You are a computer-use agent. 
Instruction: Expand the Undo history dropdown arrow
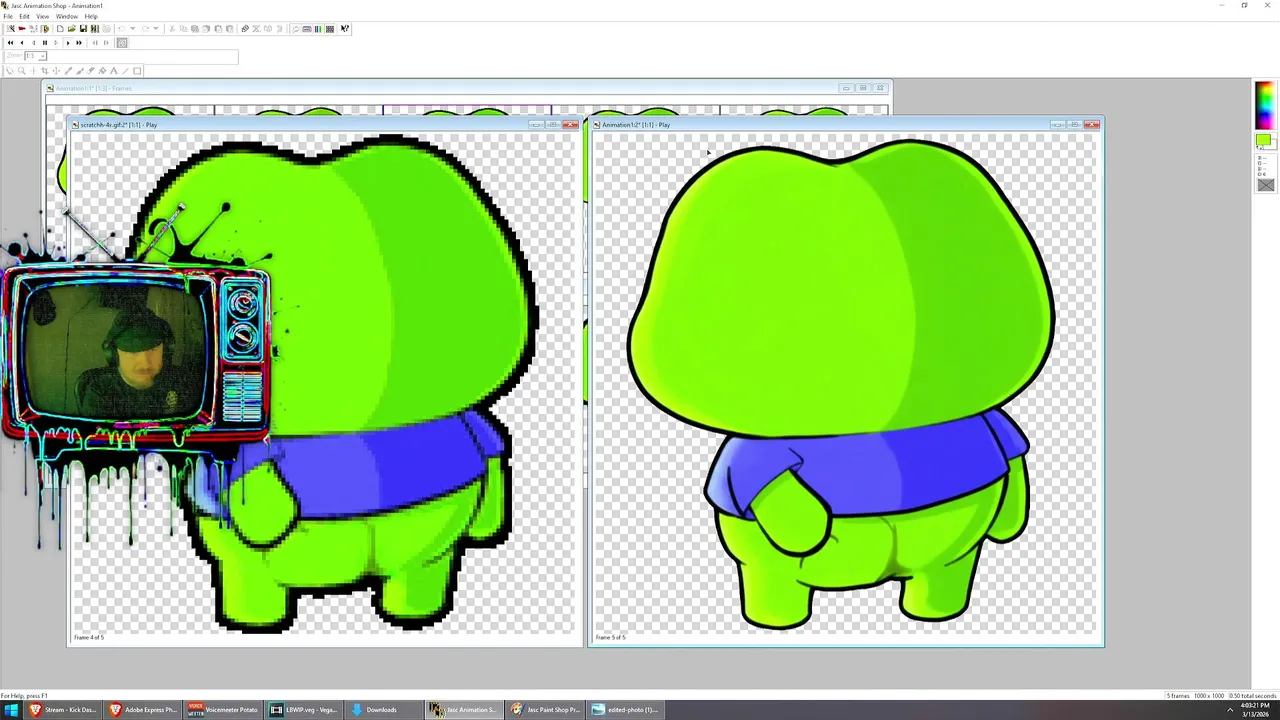point(132,29)
